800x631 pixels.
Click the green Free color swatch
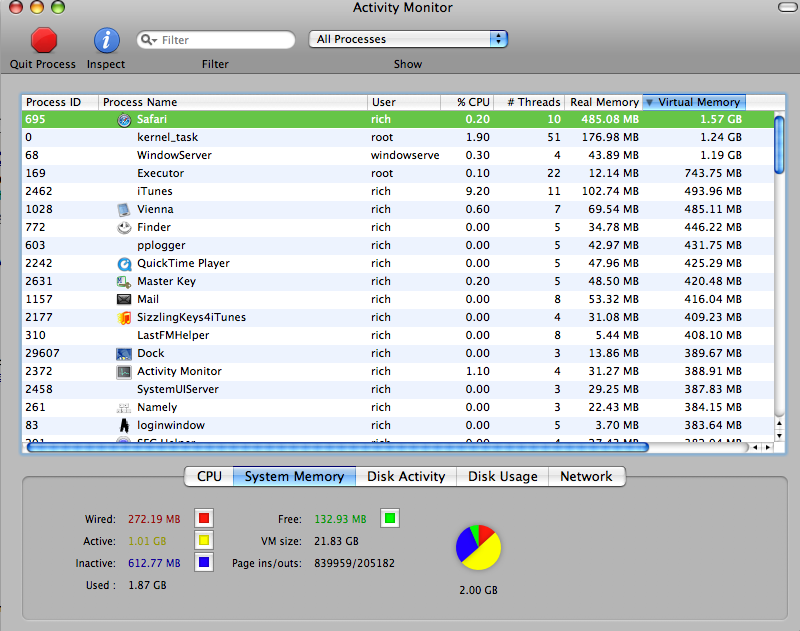pyautogui.click(x=390, y=518)
